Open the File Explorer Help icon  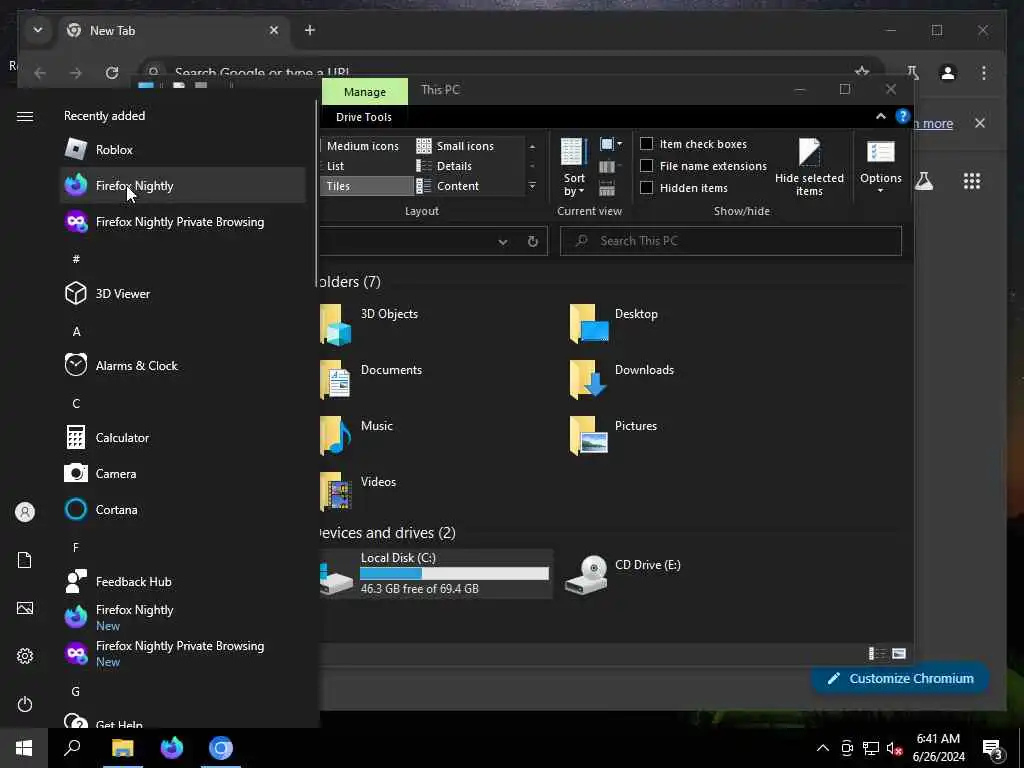point(903,116)
